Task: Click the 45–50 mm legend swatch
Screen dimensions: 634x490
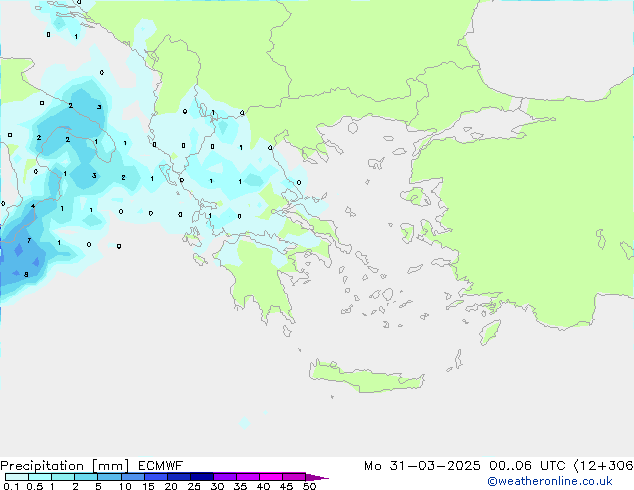Action: (x=294, y=477)
